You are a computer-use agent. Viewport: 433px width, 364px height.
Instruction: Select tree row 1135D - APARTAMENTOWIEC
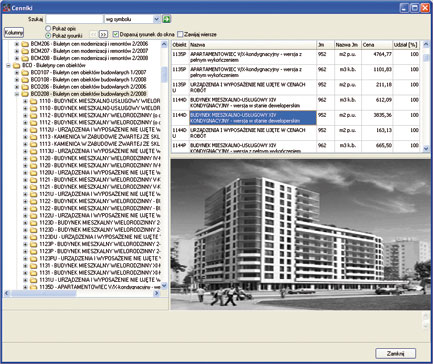point(100,287)
